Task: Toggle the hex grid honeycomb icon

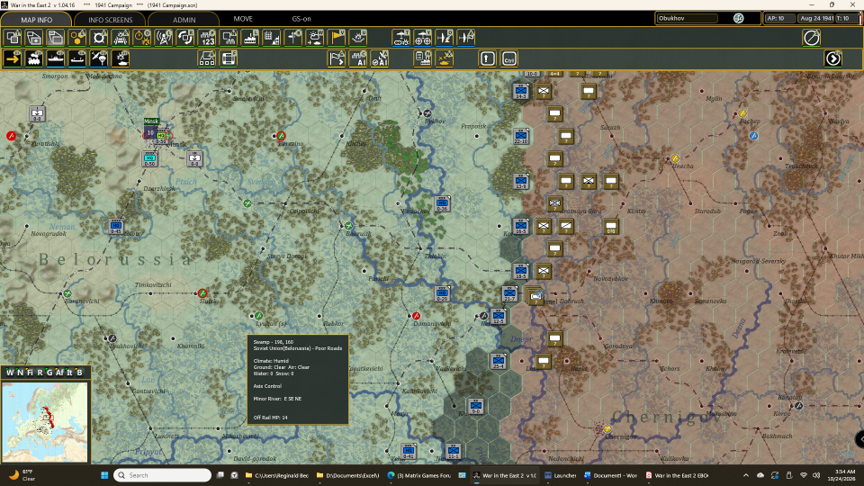Action: point(77,37)
